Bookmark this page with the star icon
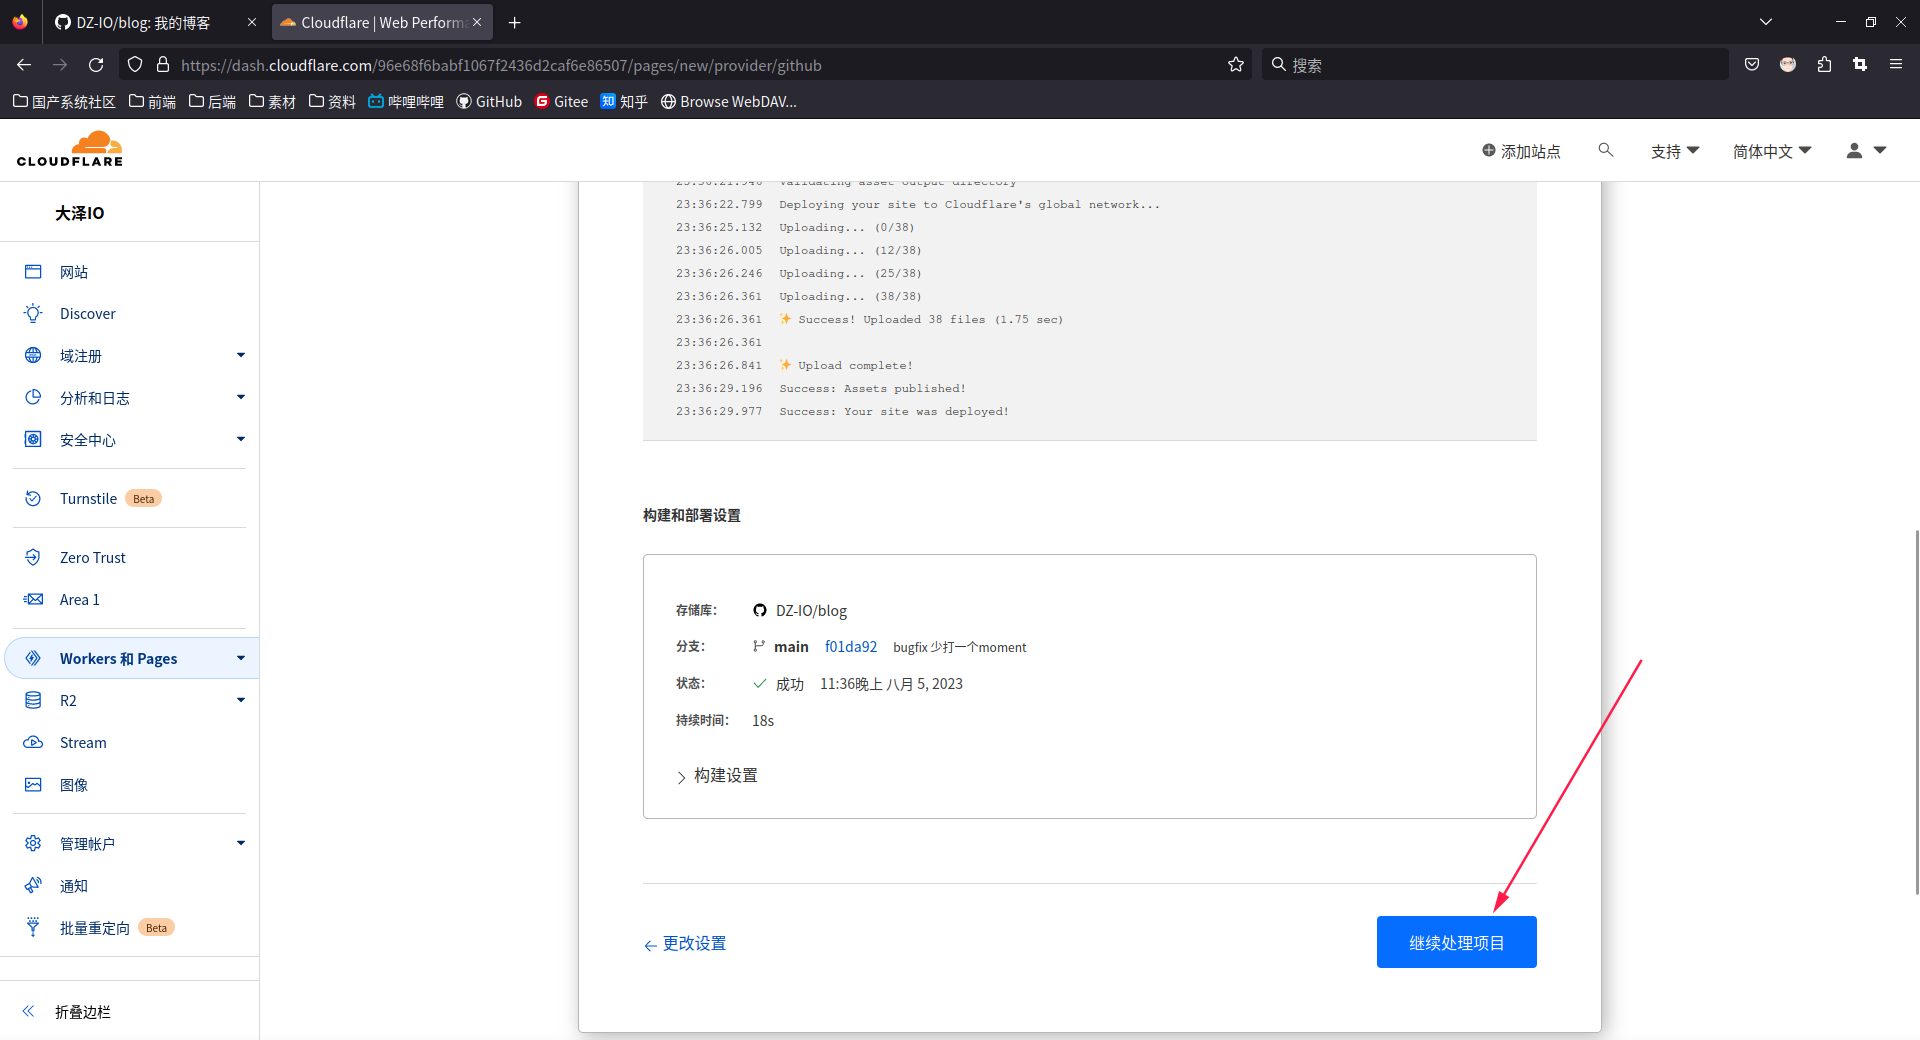1920x1040 pixels. click(x=1236, y=65)
